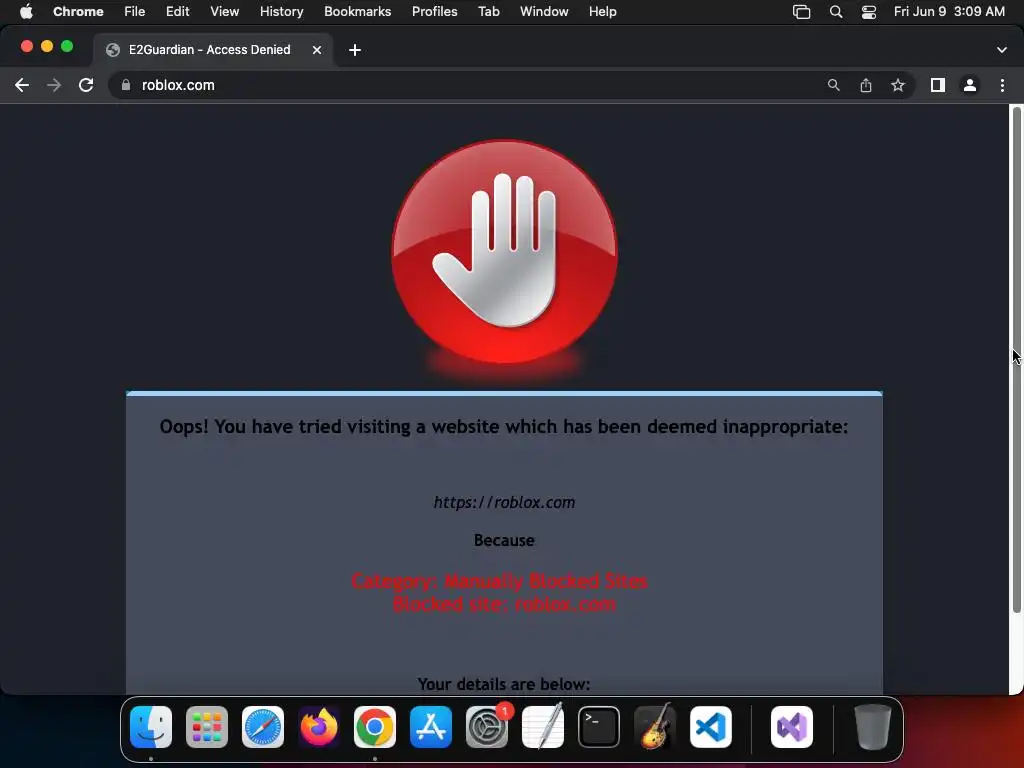
Task: Click the Chrome icon in the Dock
Action: click(375, 727)
